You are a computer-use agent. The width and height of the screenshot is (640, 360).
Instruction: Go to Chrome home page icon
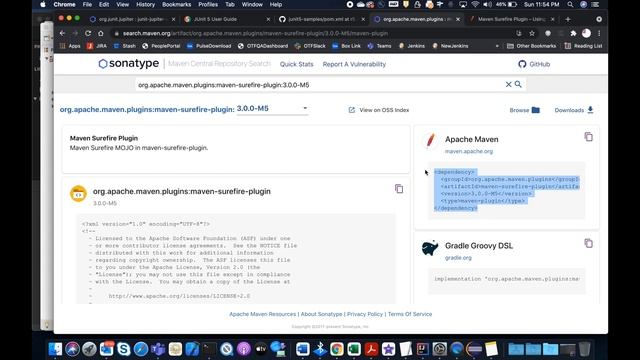[x=100, y=33]
